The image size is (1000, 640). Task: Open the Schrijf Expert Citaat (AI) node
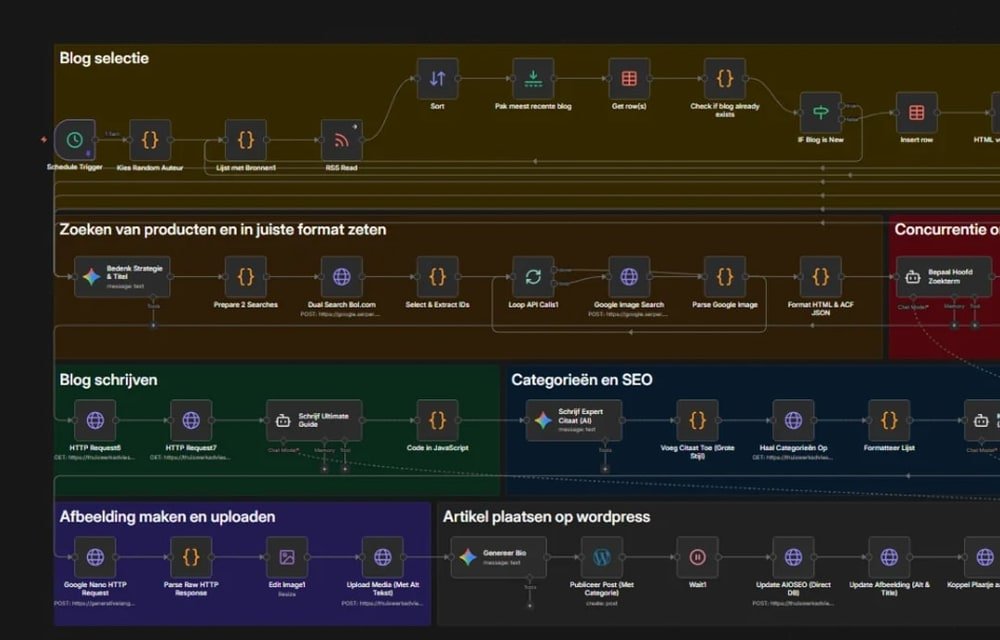click(x=574, y=420)
